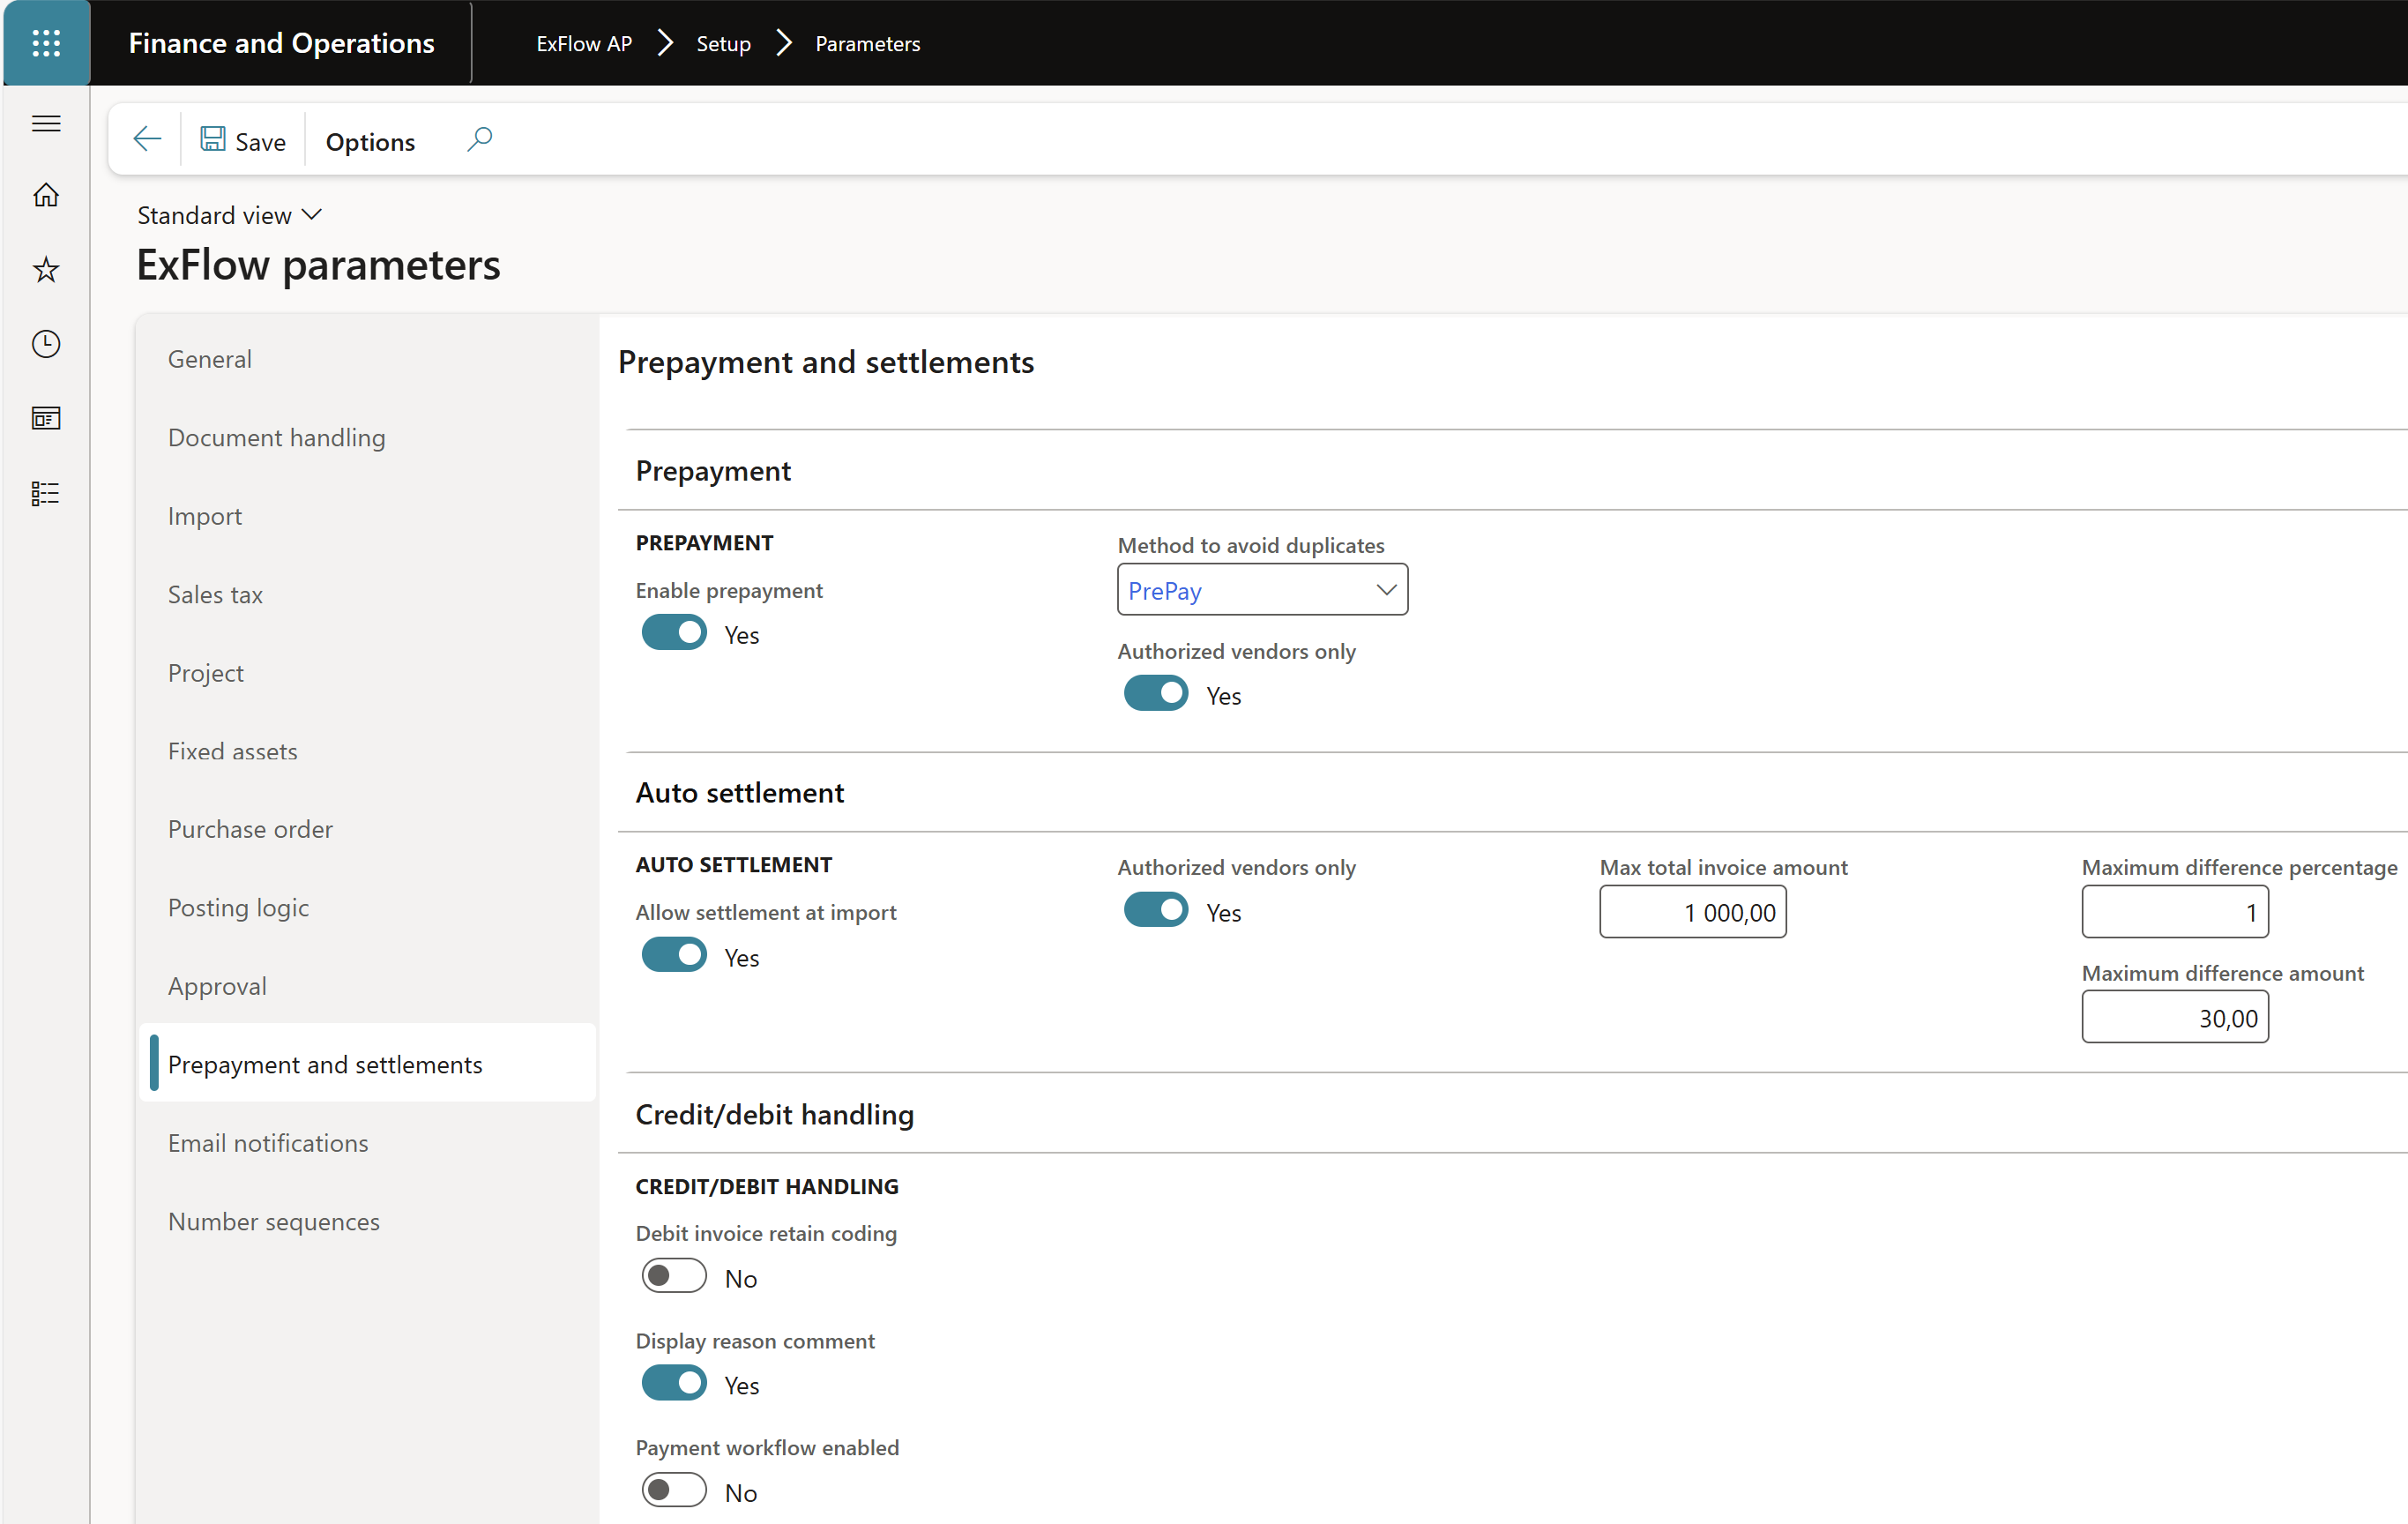Click the search magnifier icon
The width and height of the screenshot is (2408, 1524).
coord(480,139)
